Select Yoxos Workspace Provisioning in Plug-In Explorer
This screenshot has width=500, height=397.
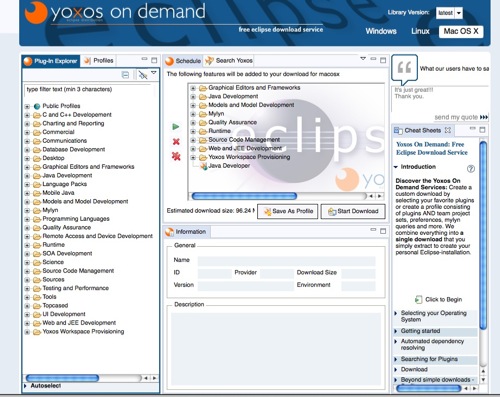[83, 331]
